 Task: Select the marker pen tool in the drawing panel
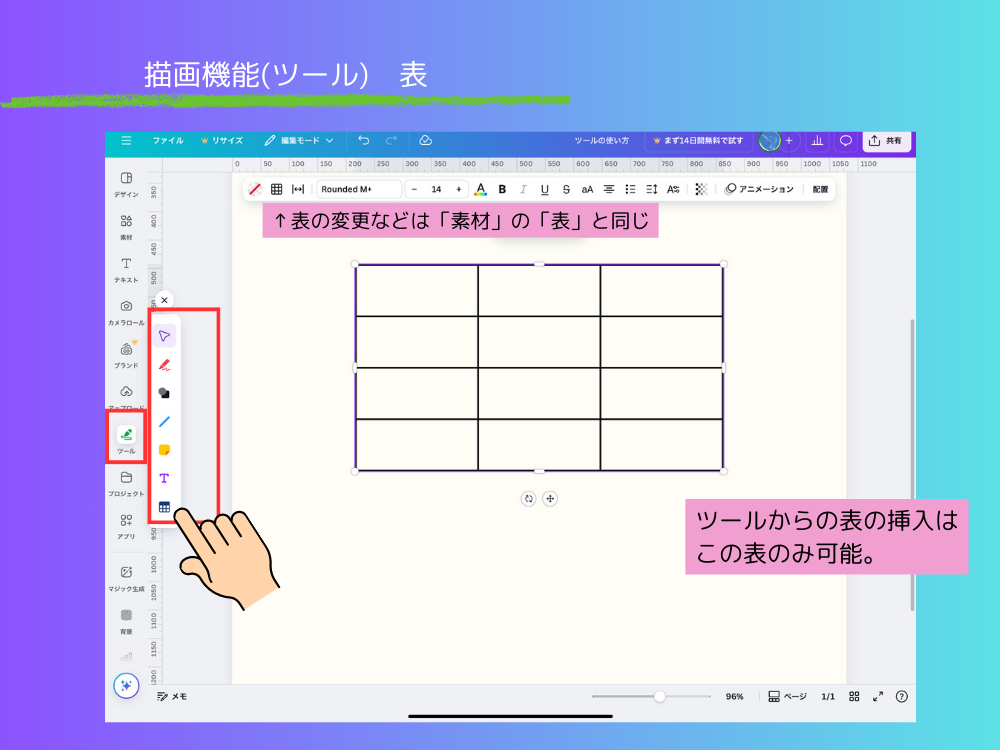click(164, 363)
